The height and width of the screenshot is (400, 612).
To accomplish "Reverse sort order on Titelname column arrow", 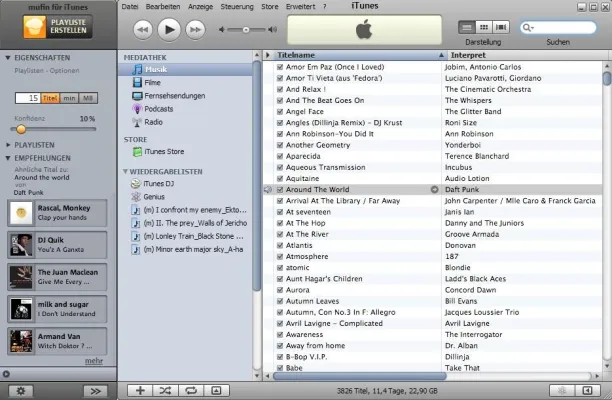I will pyautogui.click(x=441, y=55).
